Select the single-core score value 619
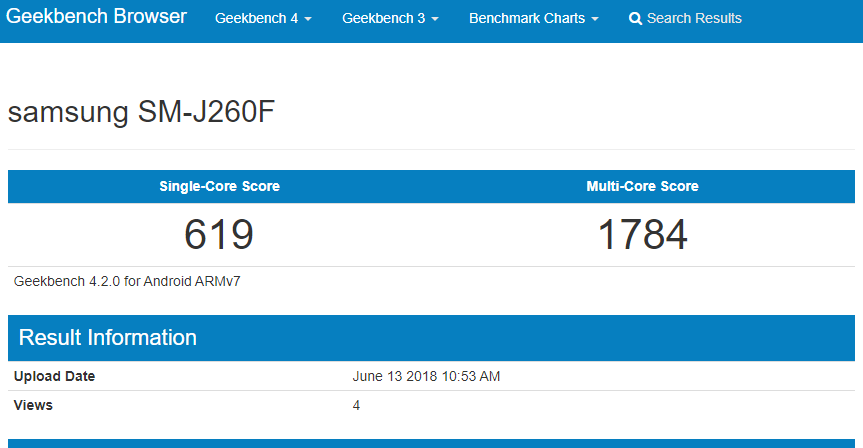 tap(219, 234)
